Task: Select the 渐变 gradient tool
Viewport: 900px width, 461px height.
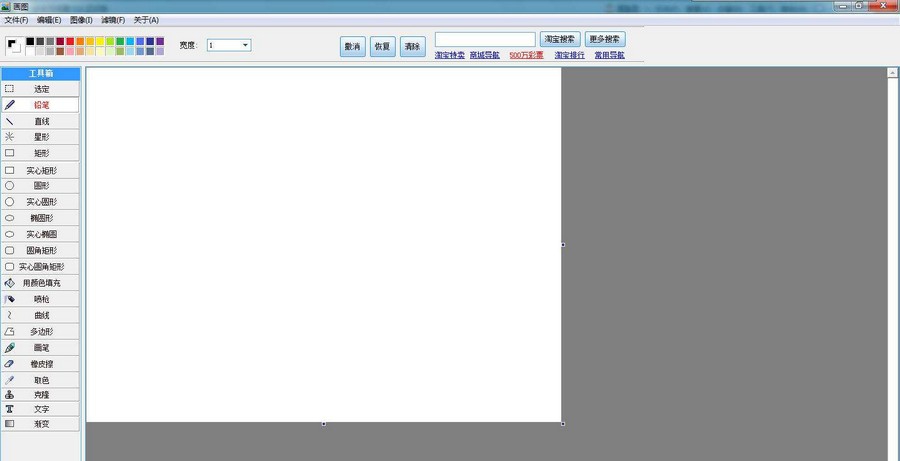Action: 40,424
